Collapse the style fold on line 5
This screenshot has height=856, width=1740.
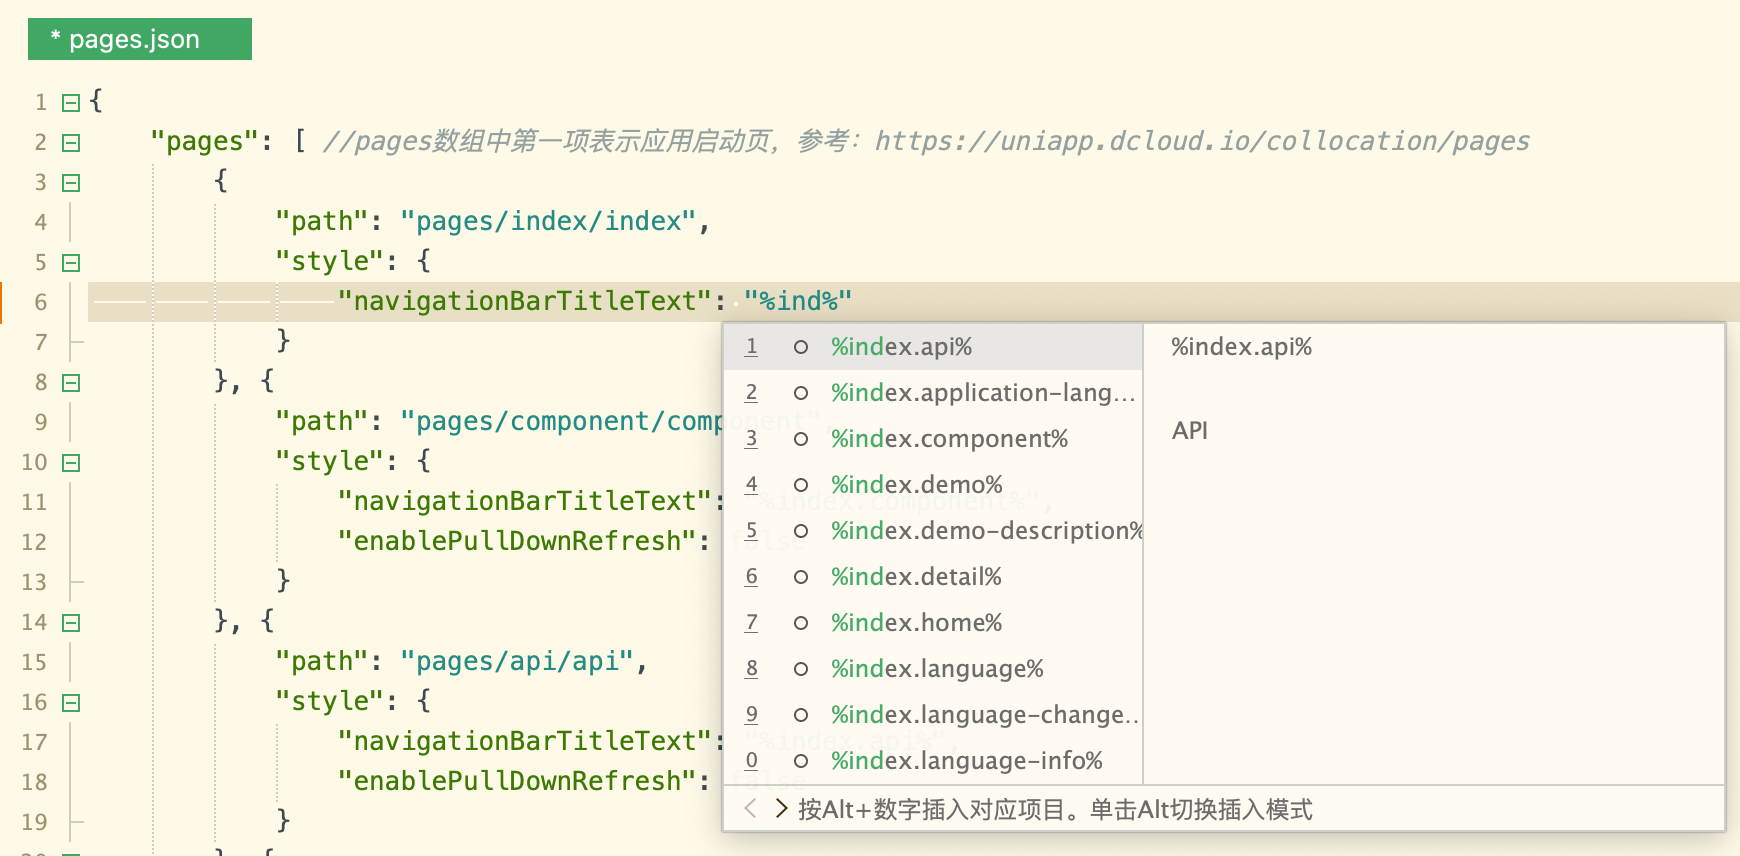point(71,262)
